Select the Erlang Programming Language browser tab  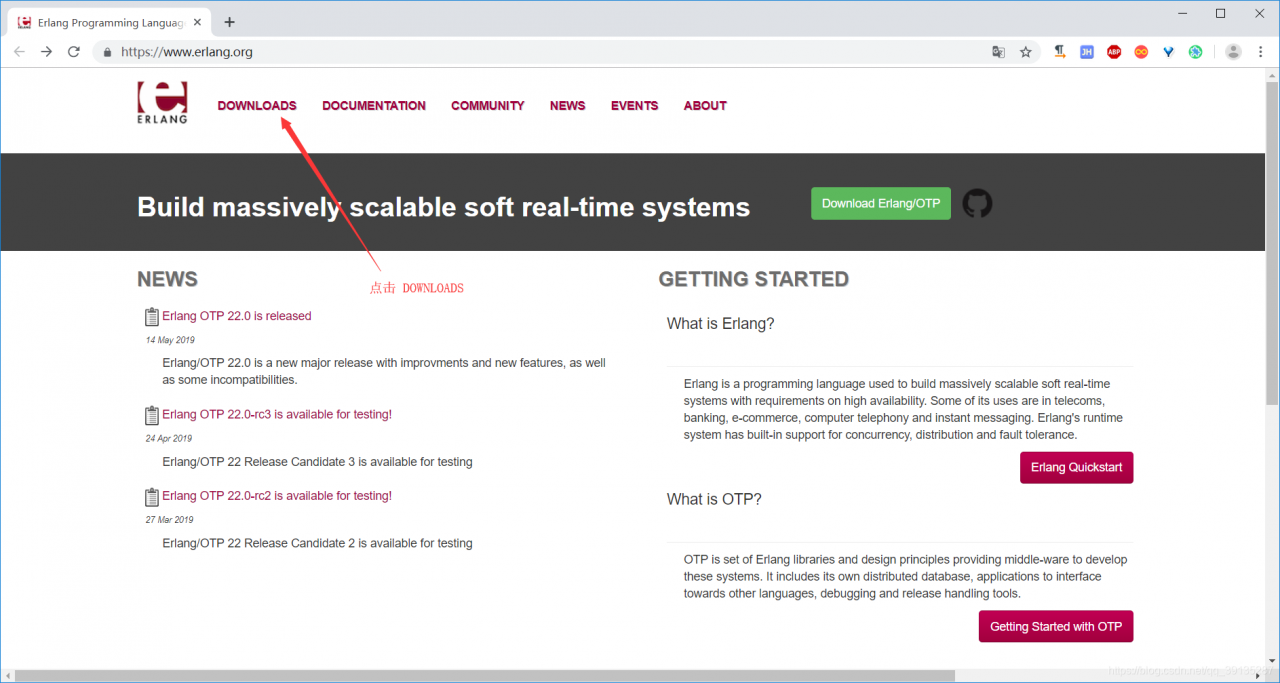coord(110,22)
